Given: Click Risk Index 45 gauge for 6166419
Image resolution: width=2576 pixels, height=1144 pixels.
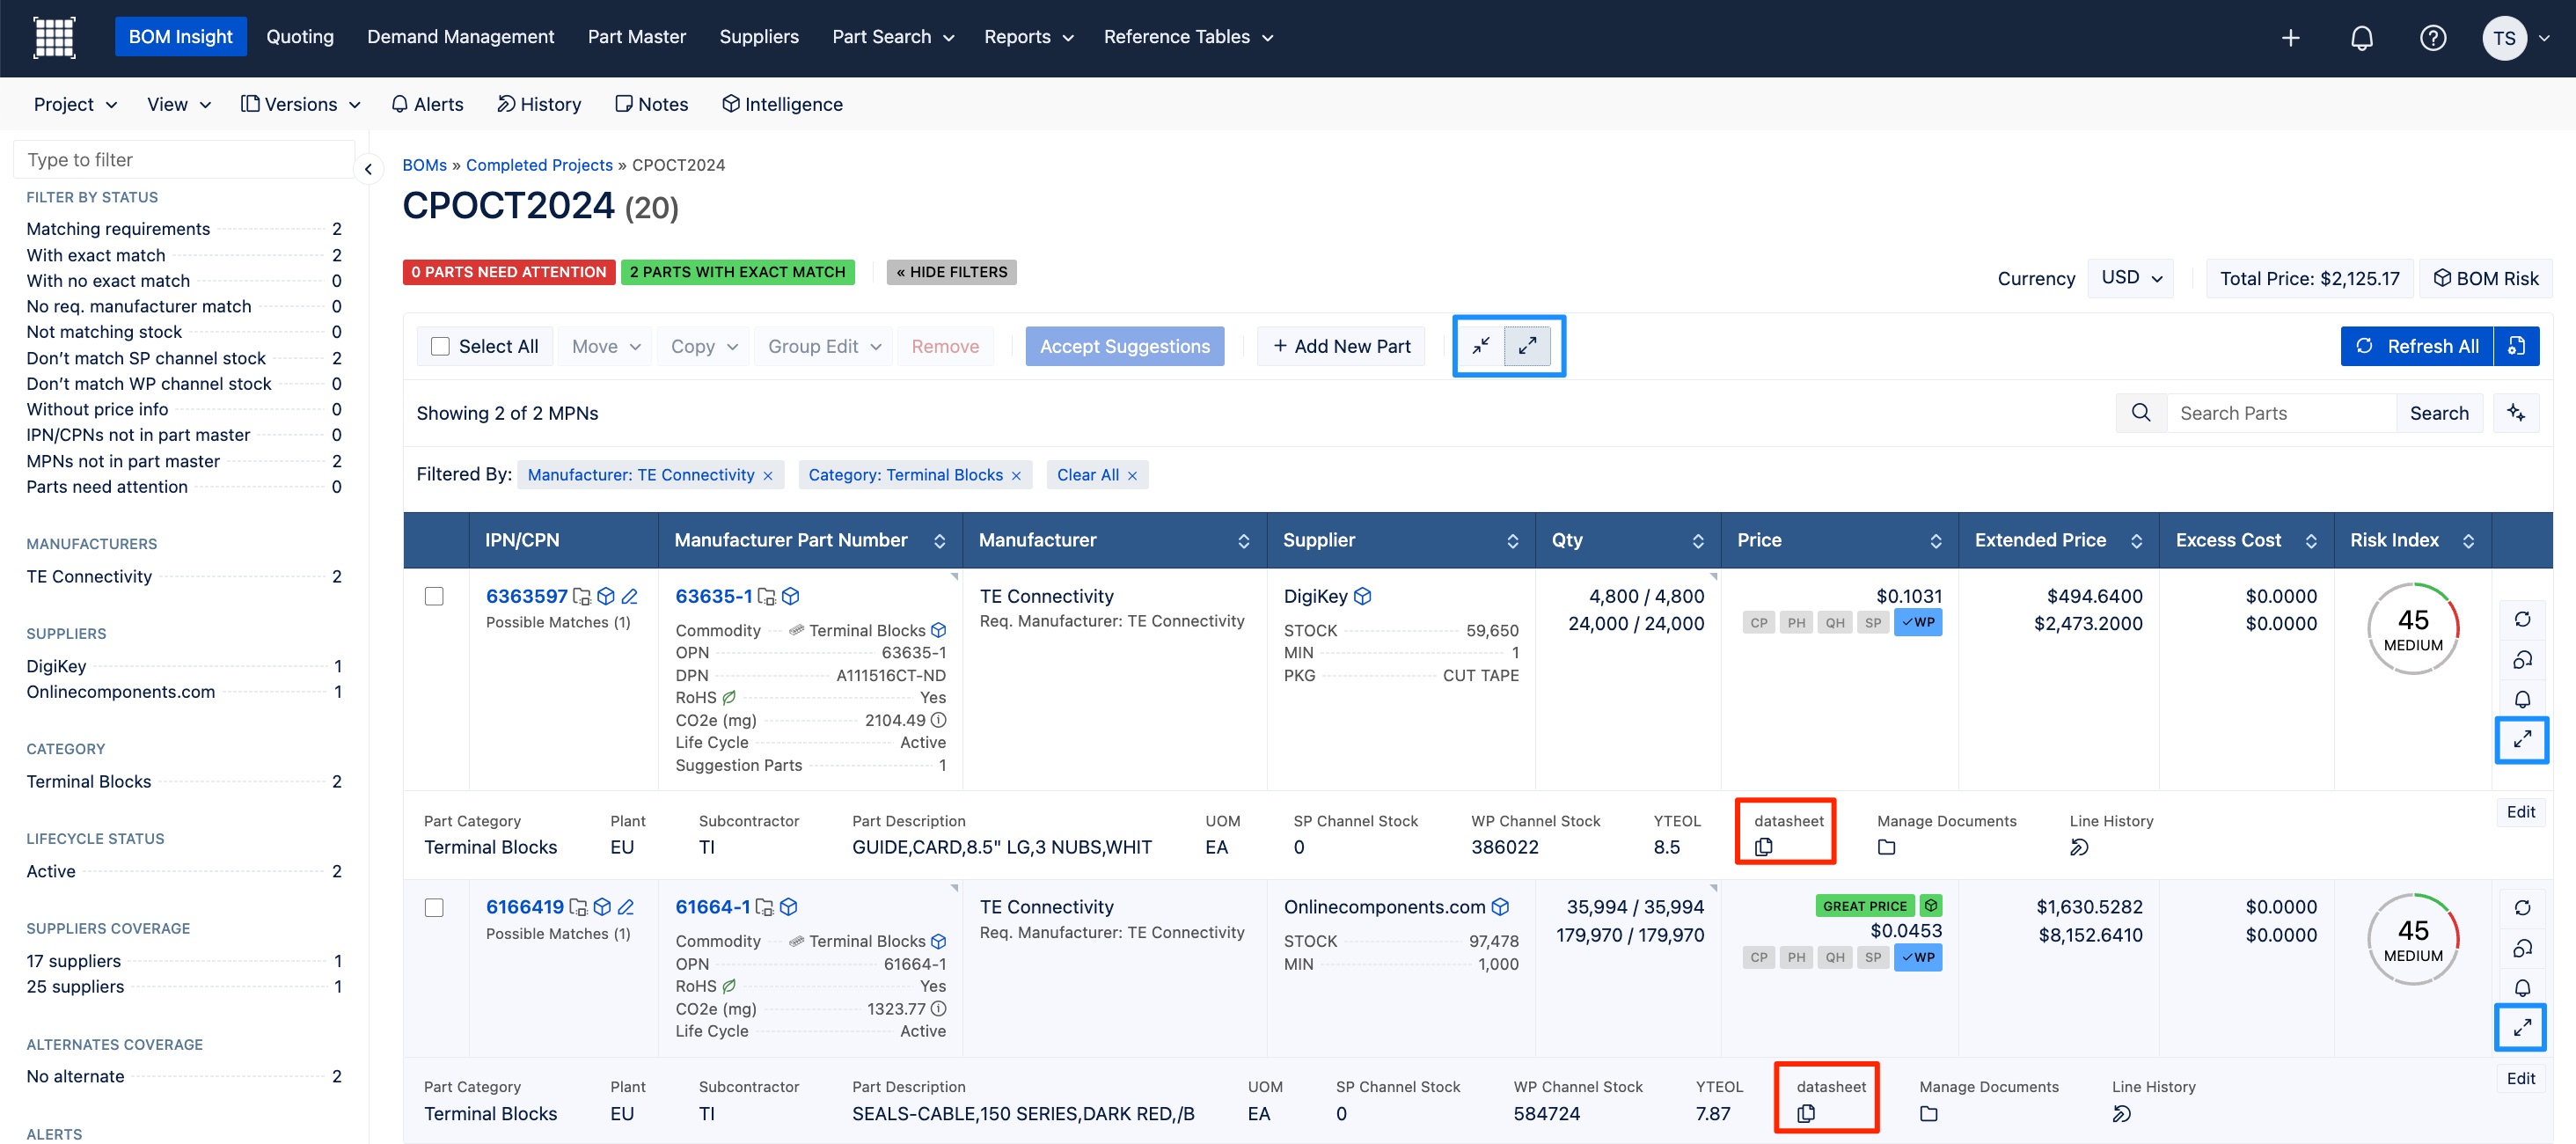Looking at the screenshot, I should [2412, 939].
